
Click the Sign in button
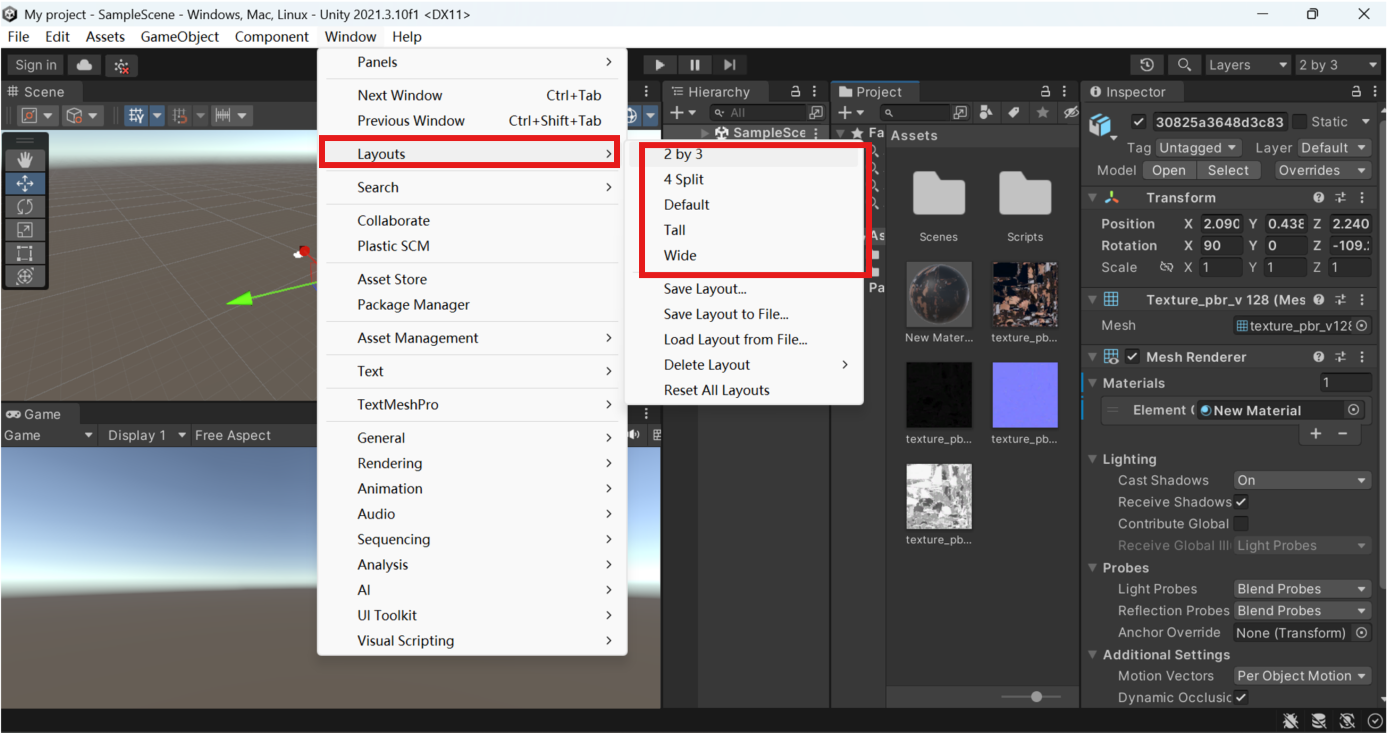[36, 65]
